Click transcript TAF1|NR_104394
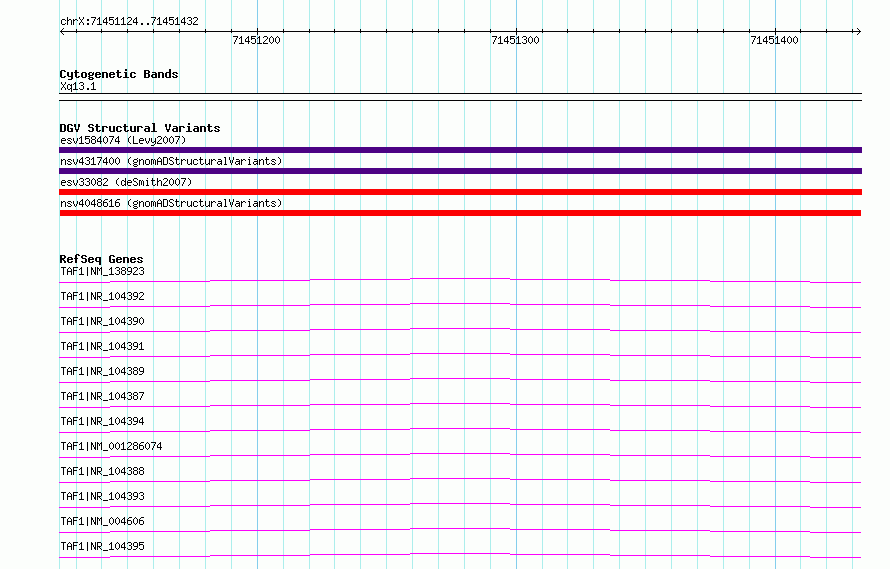The image size is (890, 569). tap(102, 421)
